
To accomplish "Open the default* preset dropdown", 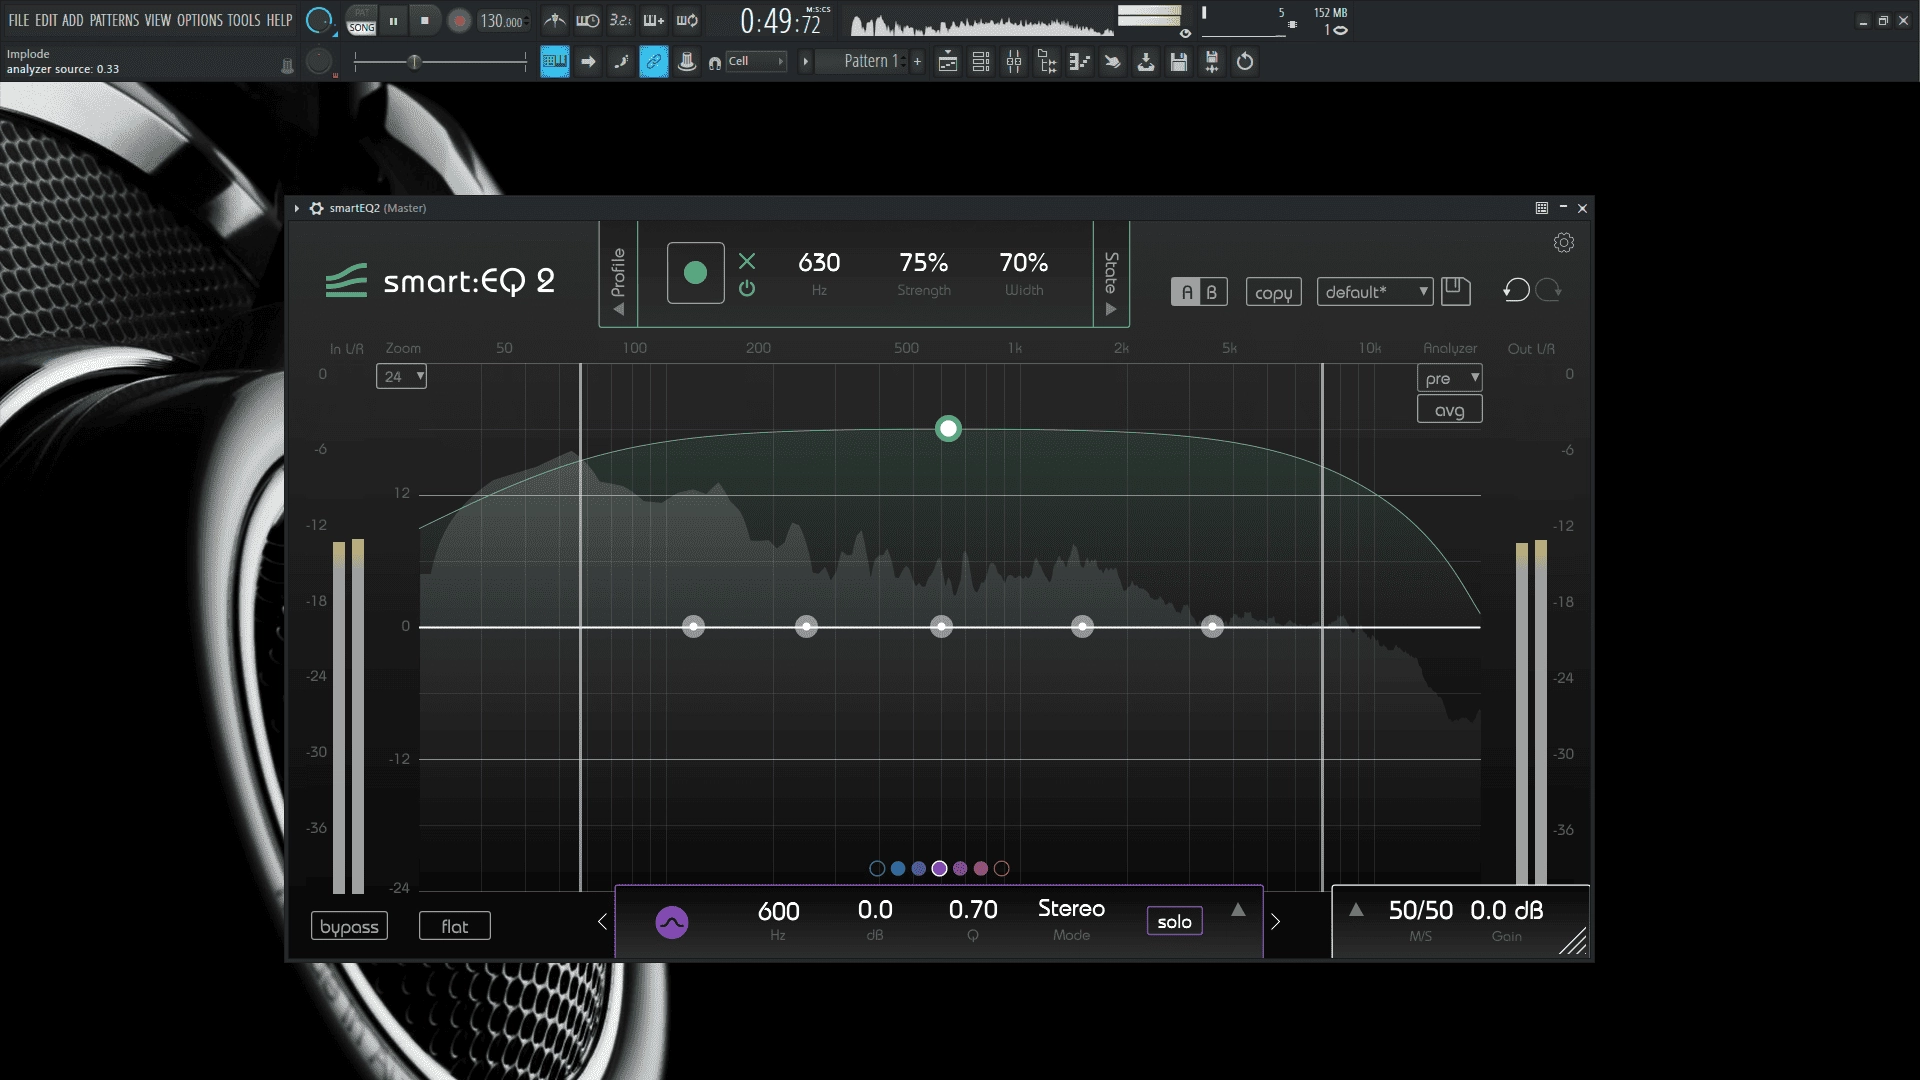I will (x=1375, y=292).
